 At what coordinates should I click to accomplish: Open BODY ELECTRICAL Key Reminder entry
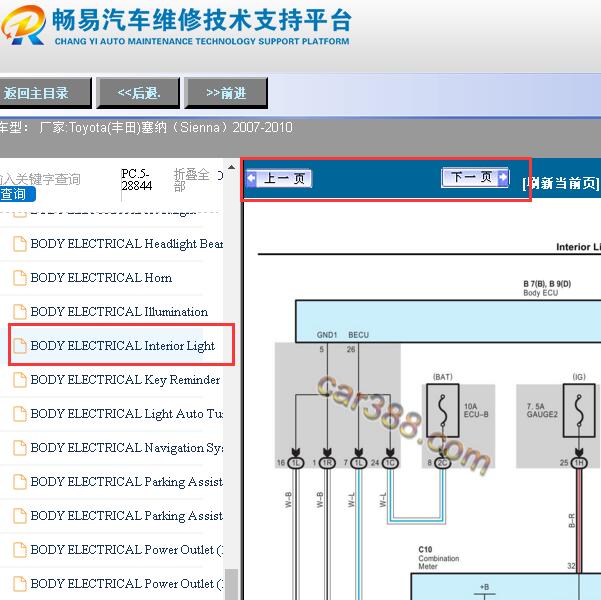click(x=125, y=380)
